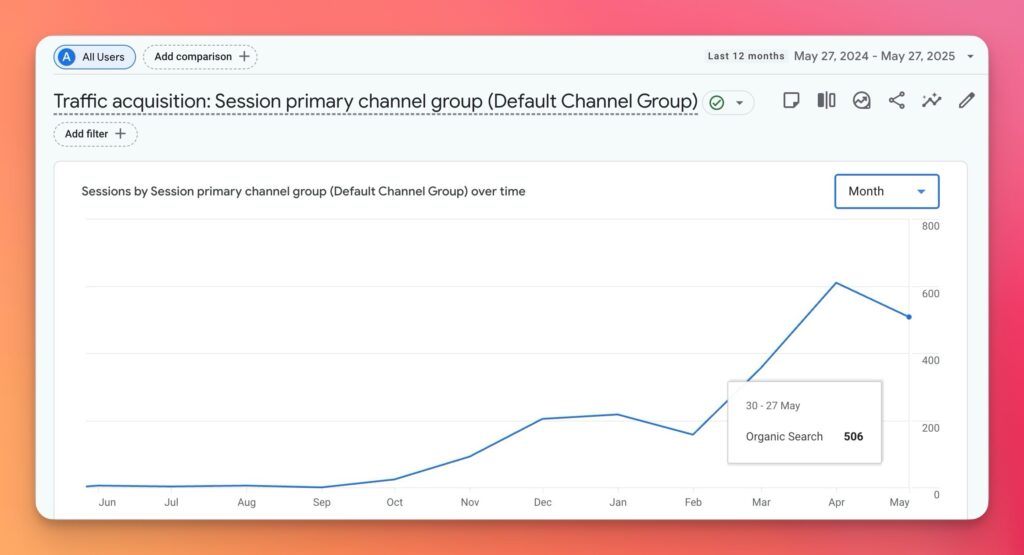Open the annotations sticky note icon
This screenshot has height=555, width=1024.
point(791,100)
